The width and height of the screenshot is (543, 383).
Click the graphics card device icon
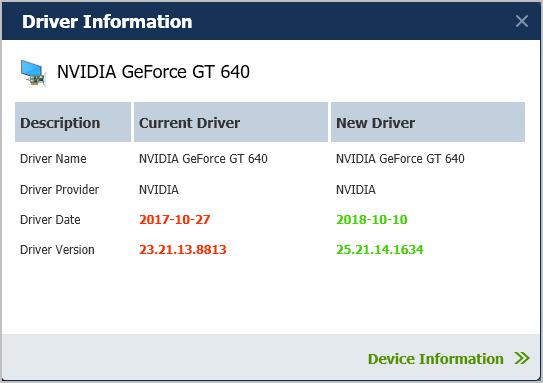33,73
